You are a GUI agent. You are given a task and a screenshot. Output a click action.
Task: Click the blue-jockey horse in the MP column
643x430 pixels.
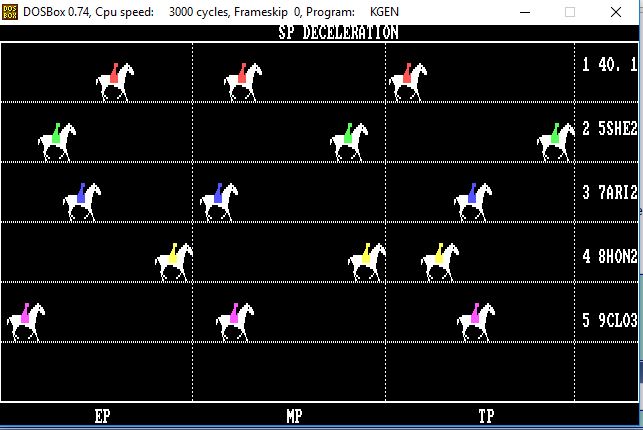pos(219,202)
